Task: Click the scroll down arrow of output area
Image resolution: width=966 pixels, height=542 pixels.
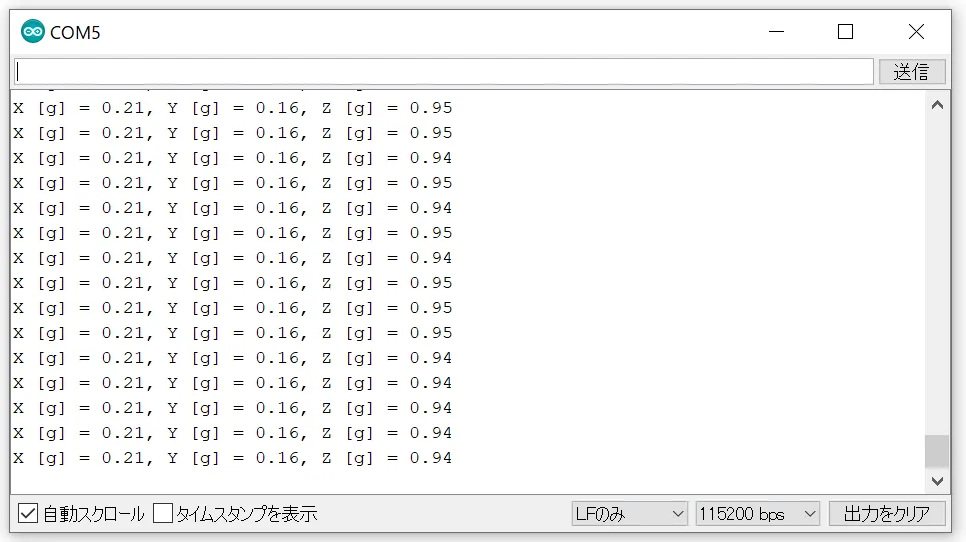Action: 937,481
